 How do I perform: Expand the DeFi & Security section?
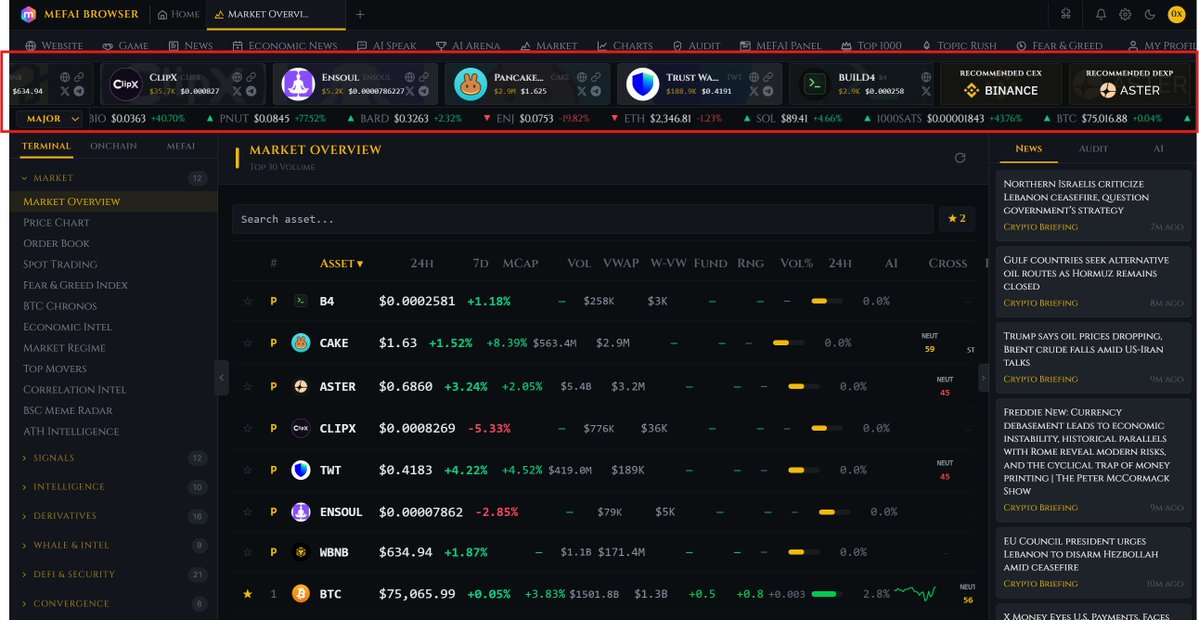pos(113,574)
